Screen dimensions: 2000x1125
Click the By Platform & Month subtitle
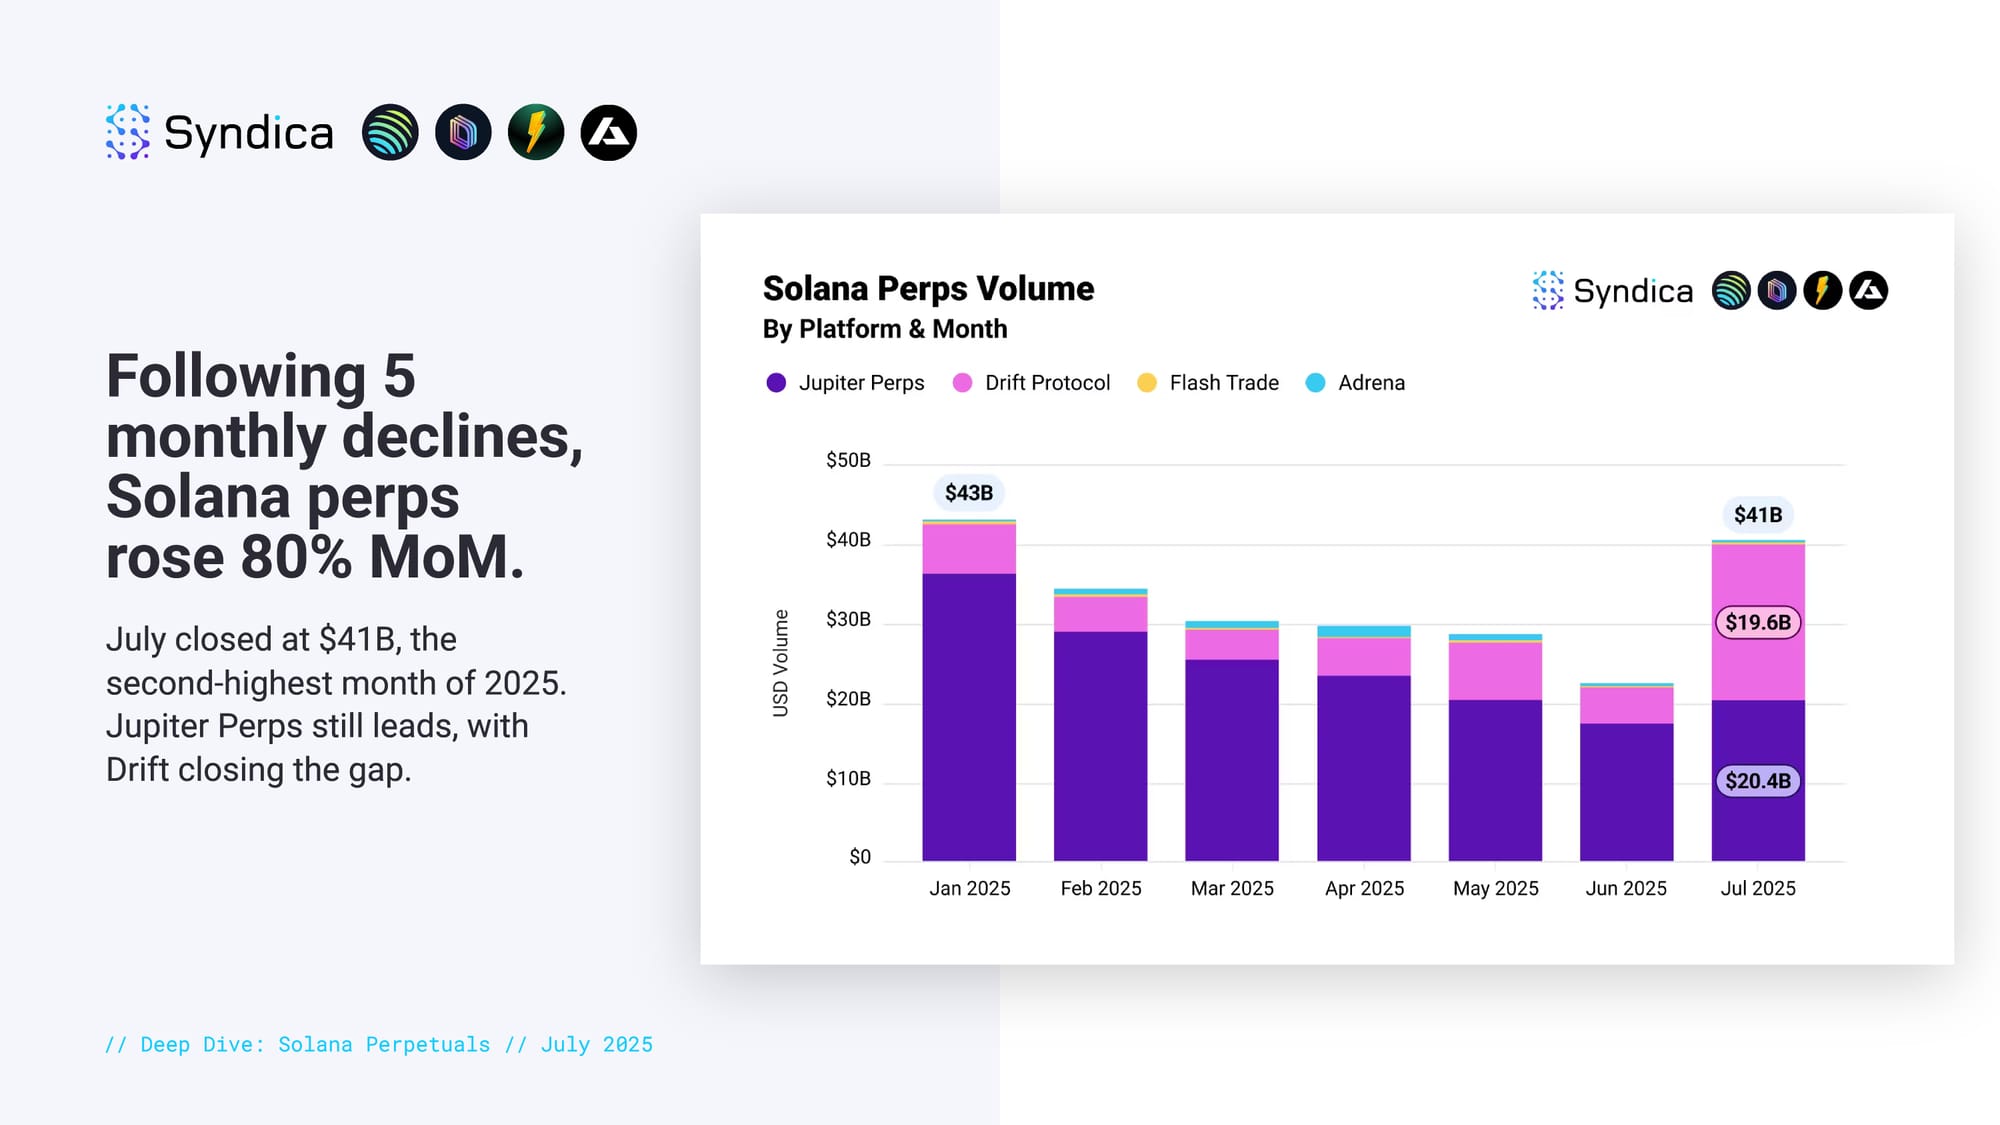pyautogui.click(x=885, y=329)
